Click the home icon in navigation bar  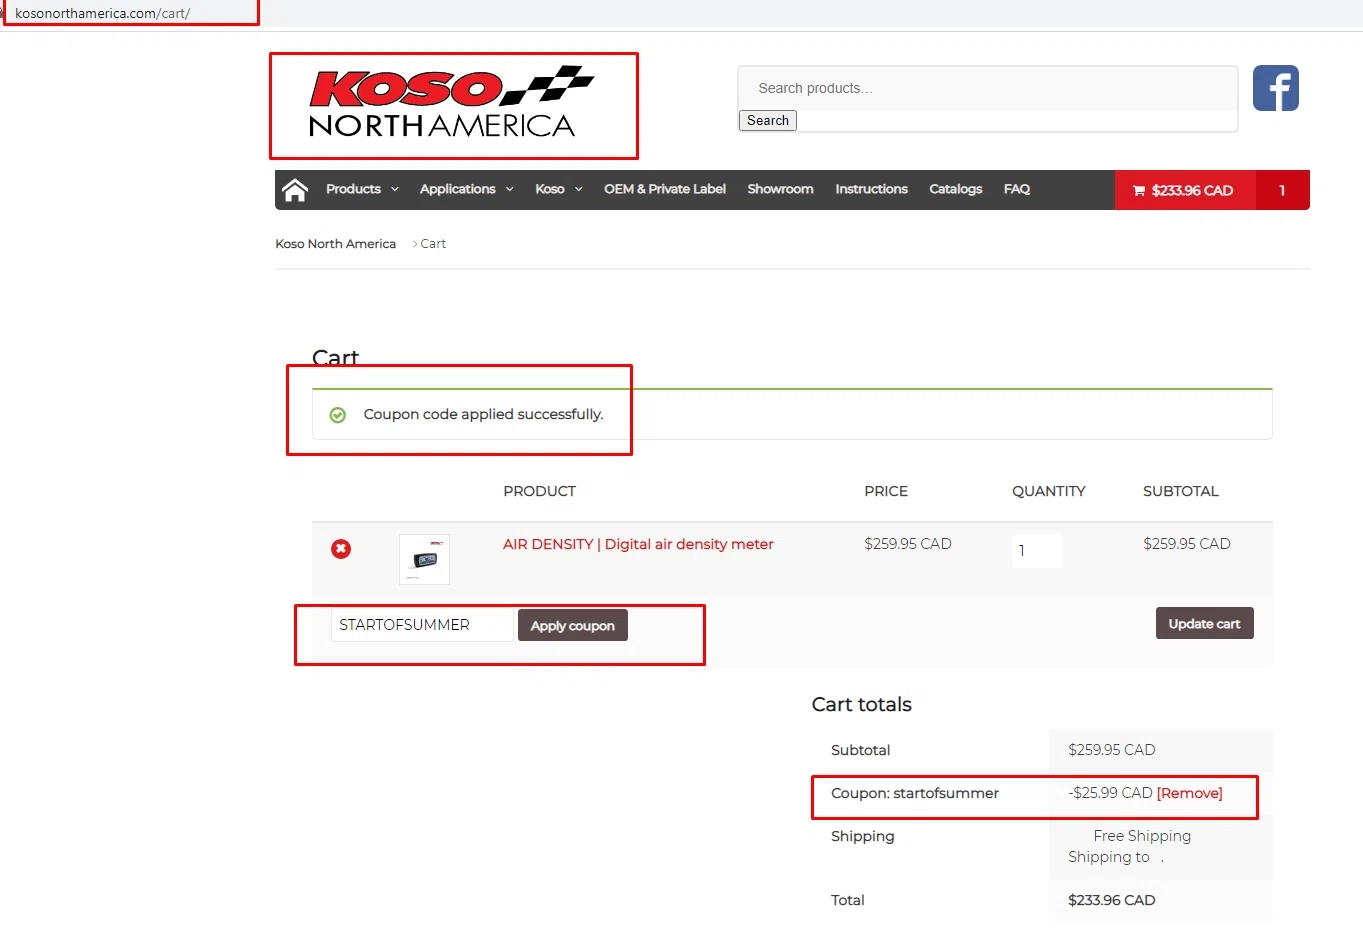click(295, 189)
